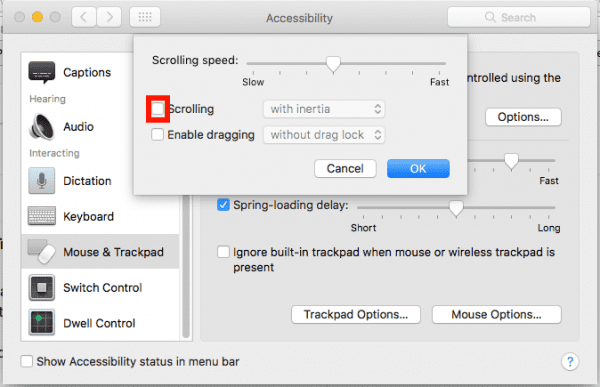Open Mouse Options...

pos(497,314)
